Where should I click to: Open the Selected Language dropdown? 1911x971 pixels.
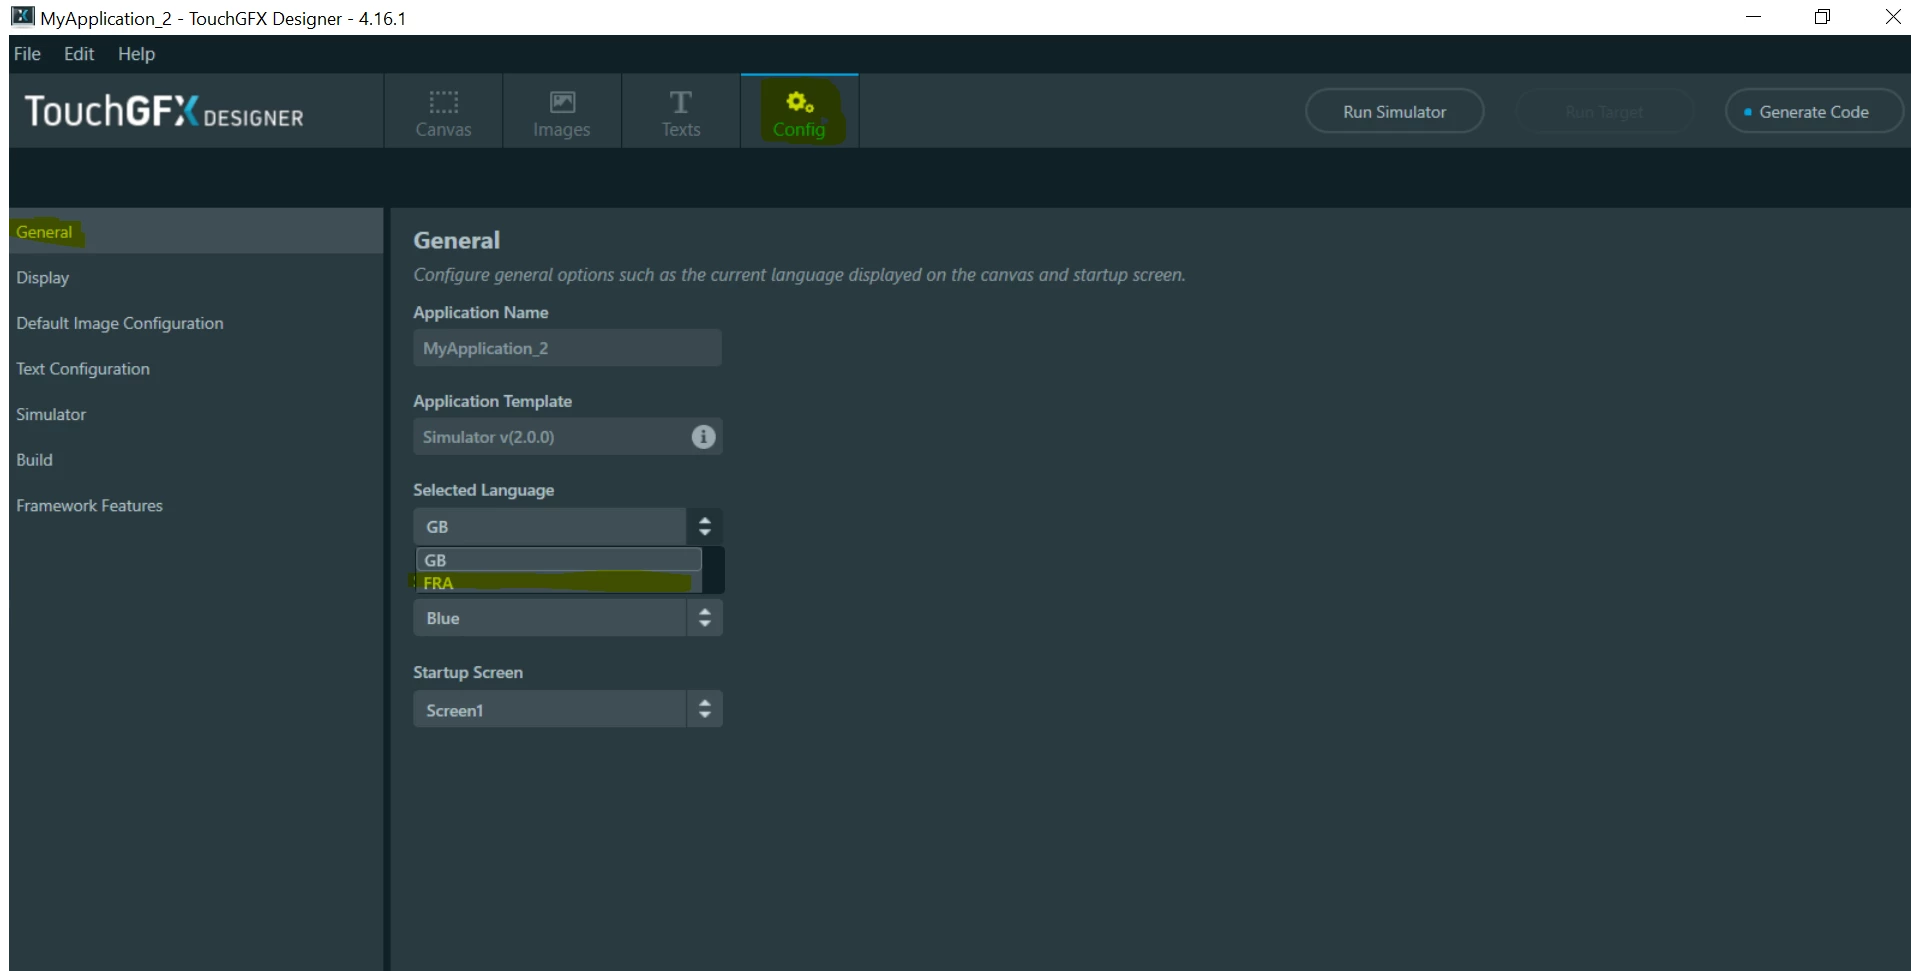click(x=567, y=527)
